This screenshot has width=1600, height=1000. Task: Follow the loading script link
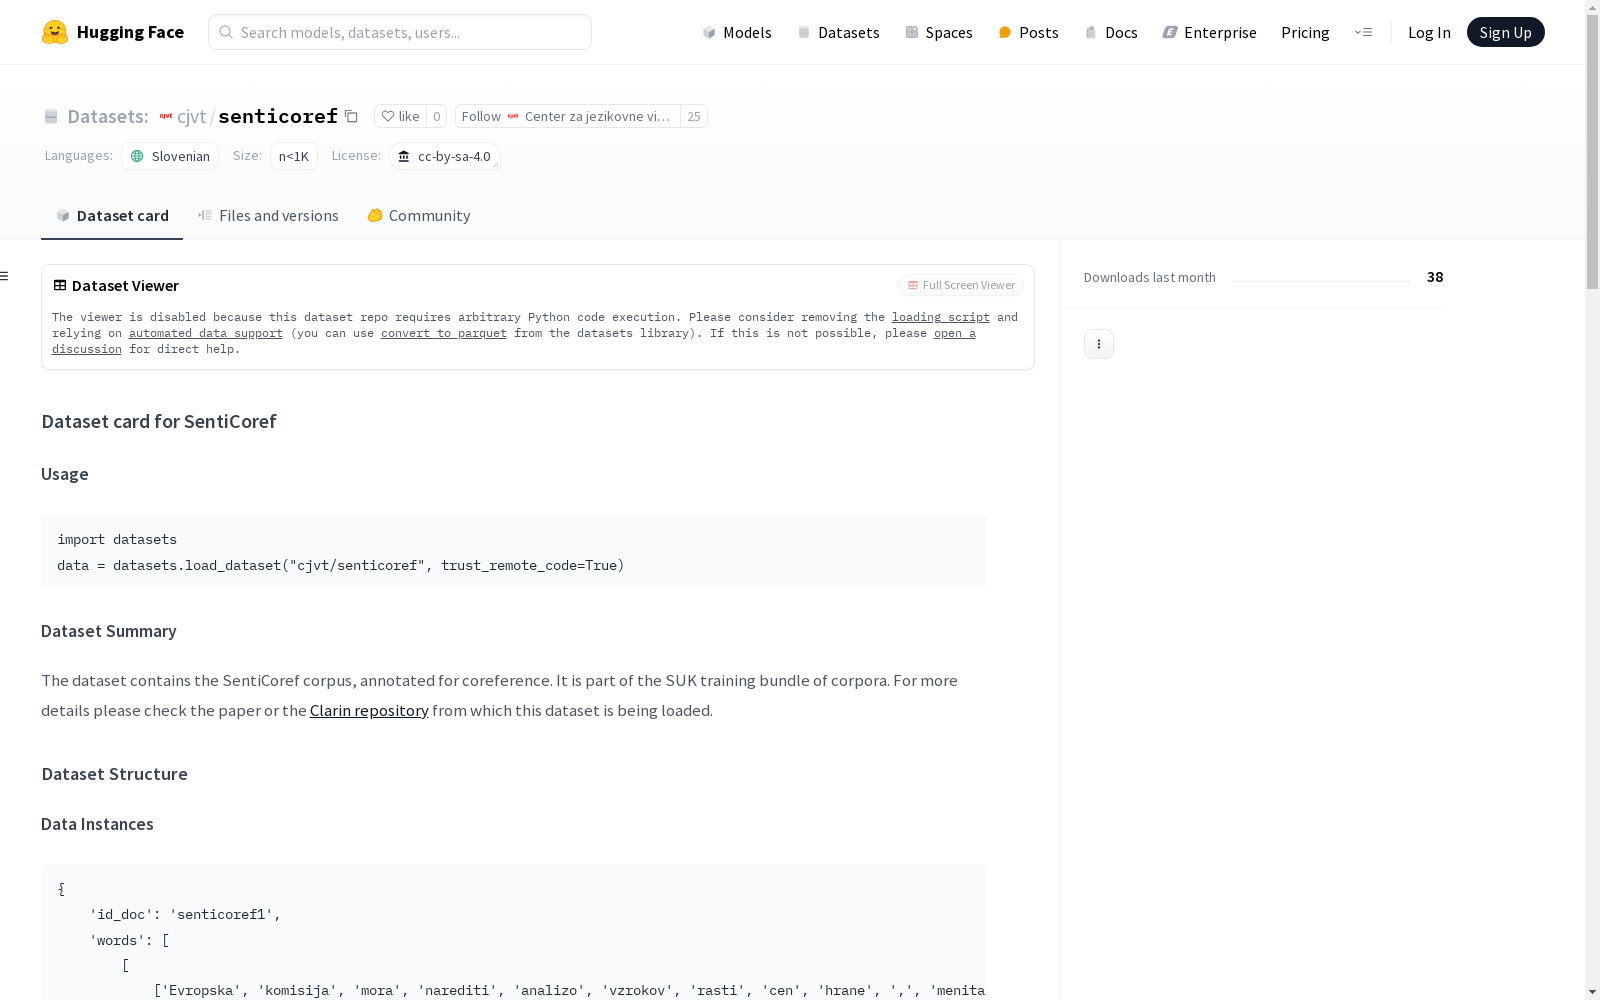(941, 317)
